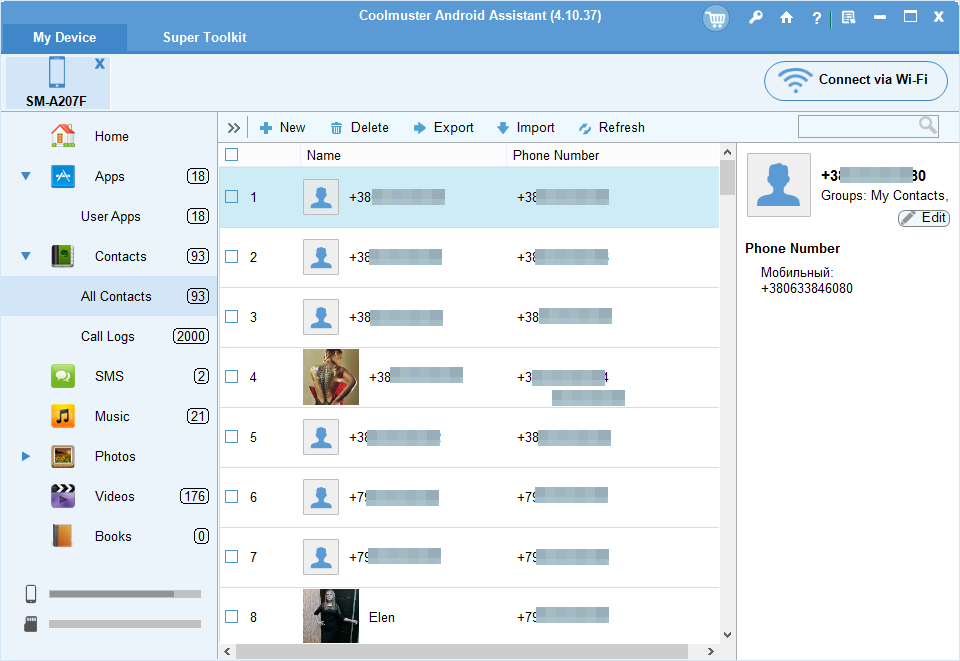Click the search magnifier icon

(x=928, y=125)
